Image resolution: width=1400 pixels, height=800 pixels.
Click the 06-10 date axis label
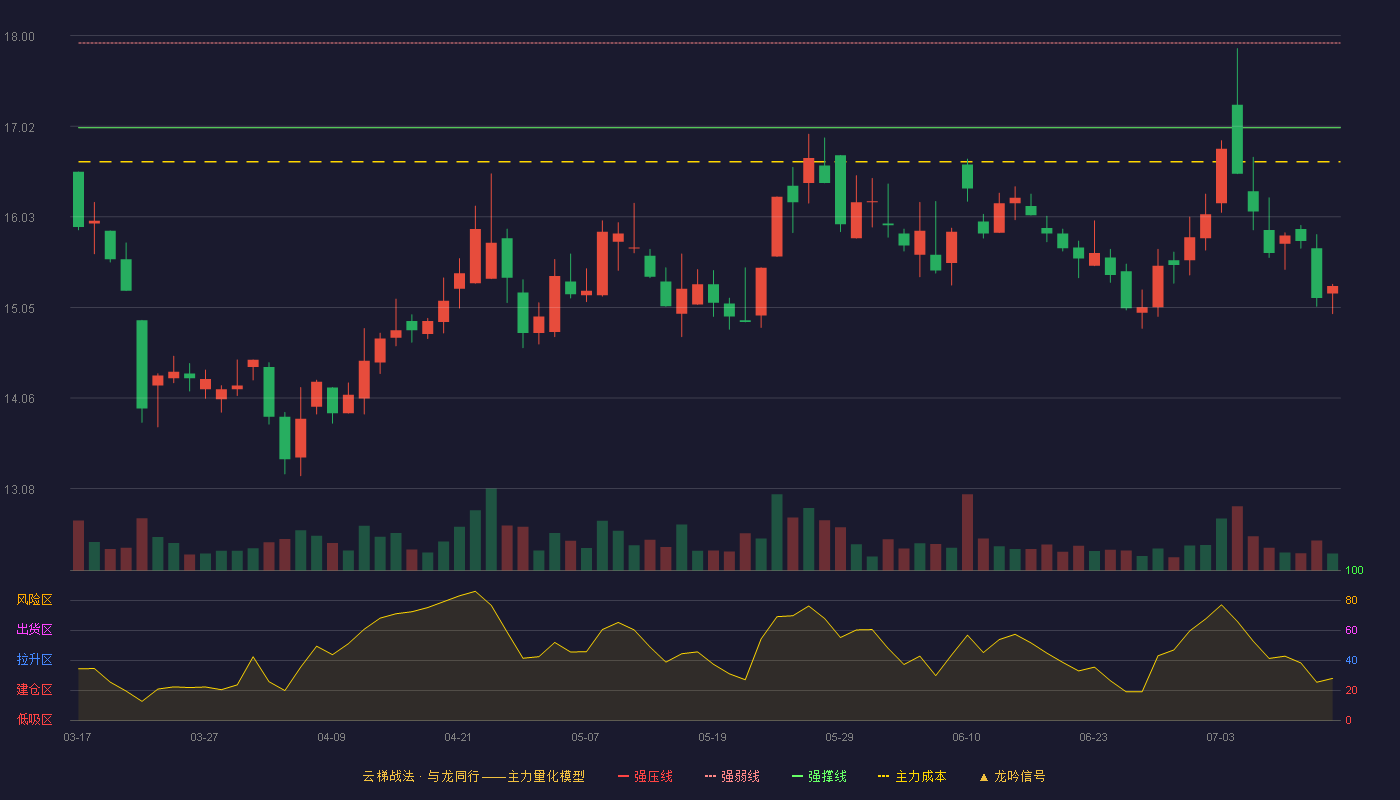coord(966,737)
